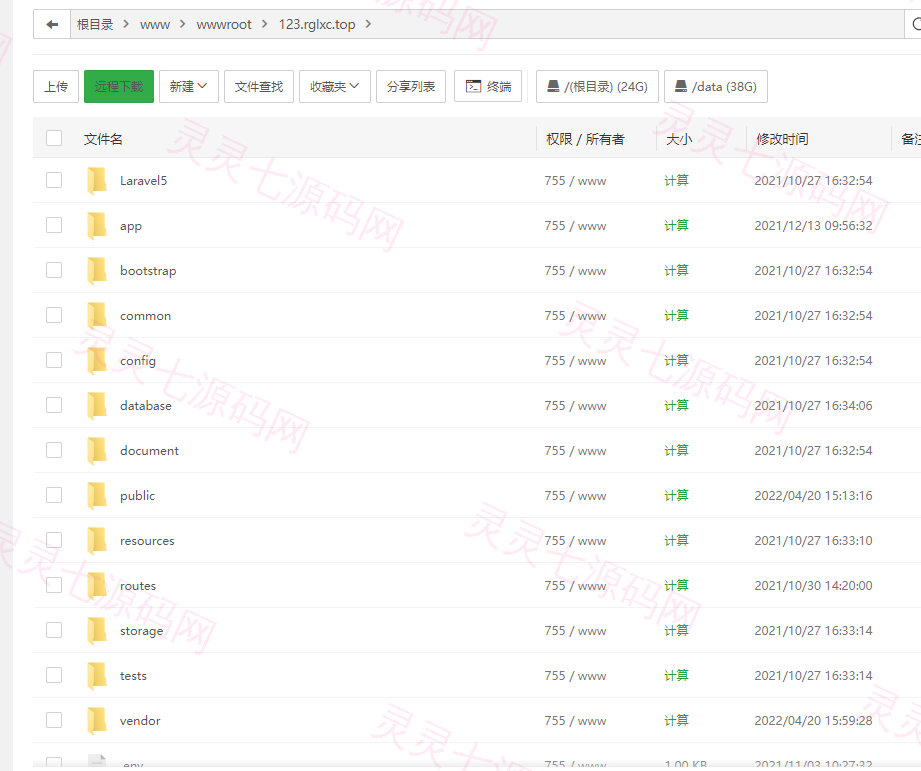Switch to /(根目录) (24G) disk
921x771 pixels.
[x=597, y=86]
